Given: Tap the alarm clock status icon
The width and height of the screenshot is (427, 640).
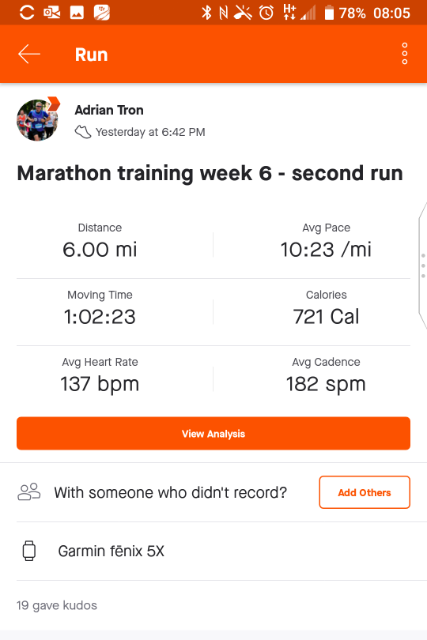Looking at the screenshot, I should coord(266,13).
